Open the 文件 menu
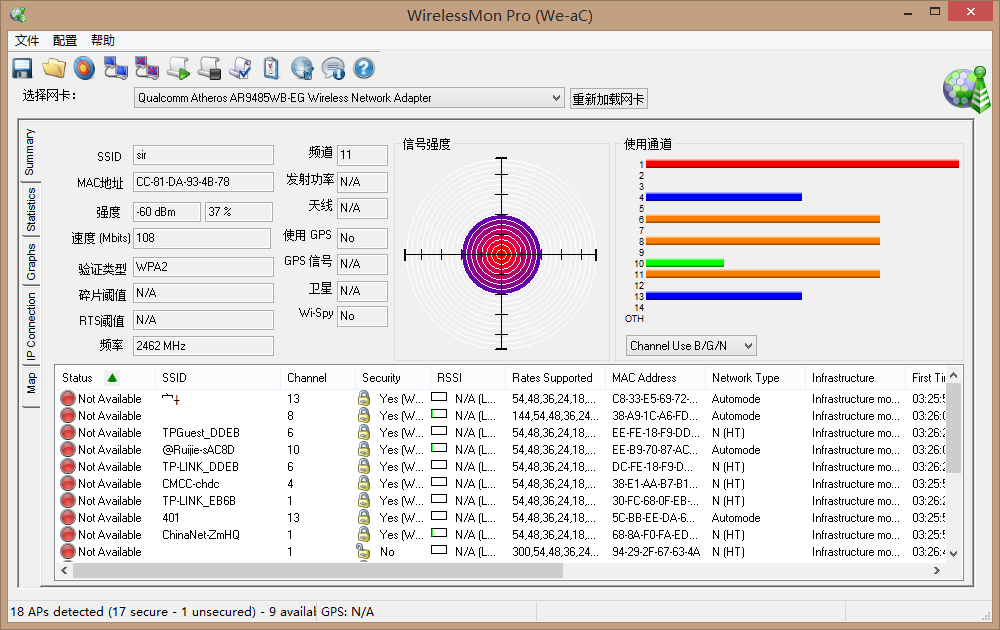Screen dimensions: 1000x630 [27, 41]
